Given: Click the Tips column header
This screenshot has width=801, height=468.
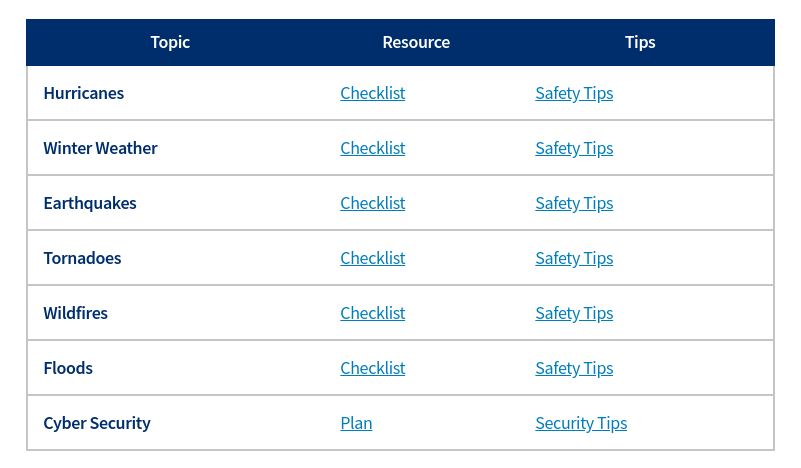Looking at the screenshot, I should coord(640,42).
